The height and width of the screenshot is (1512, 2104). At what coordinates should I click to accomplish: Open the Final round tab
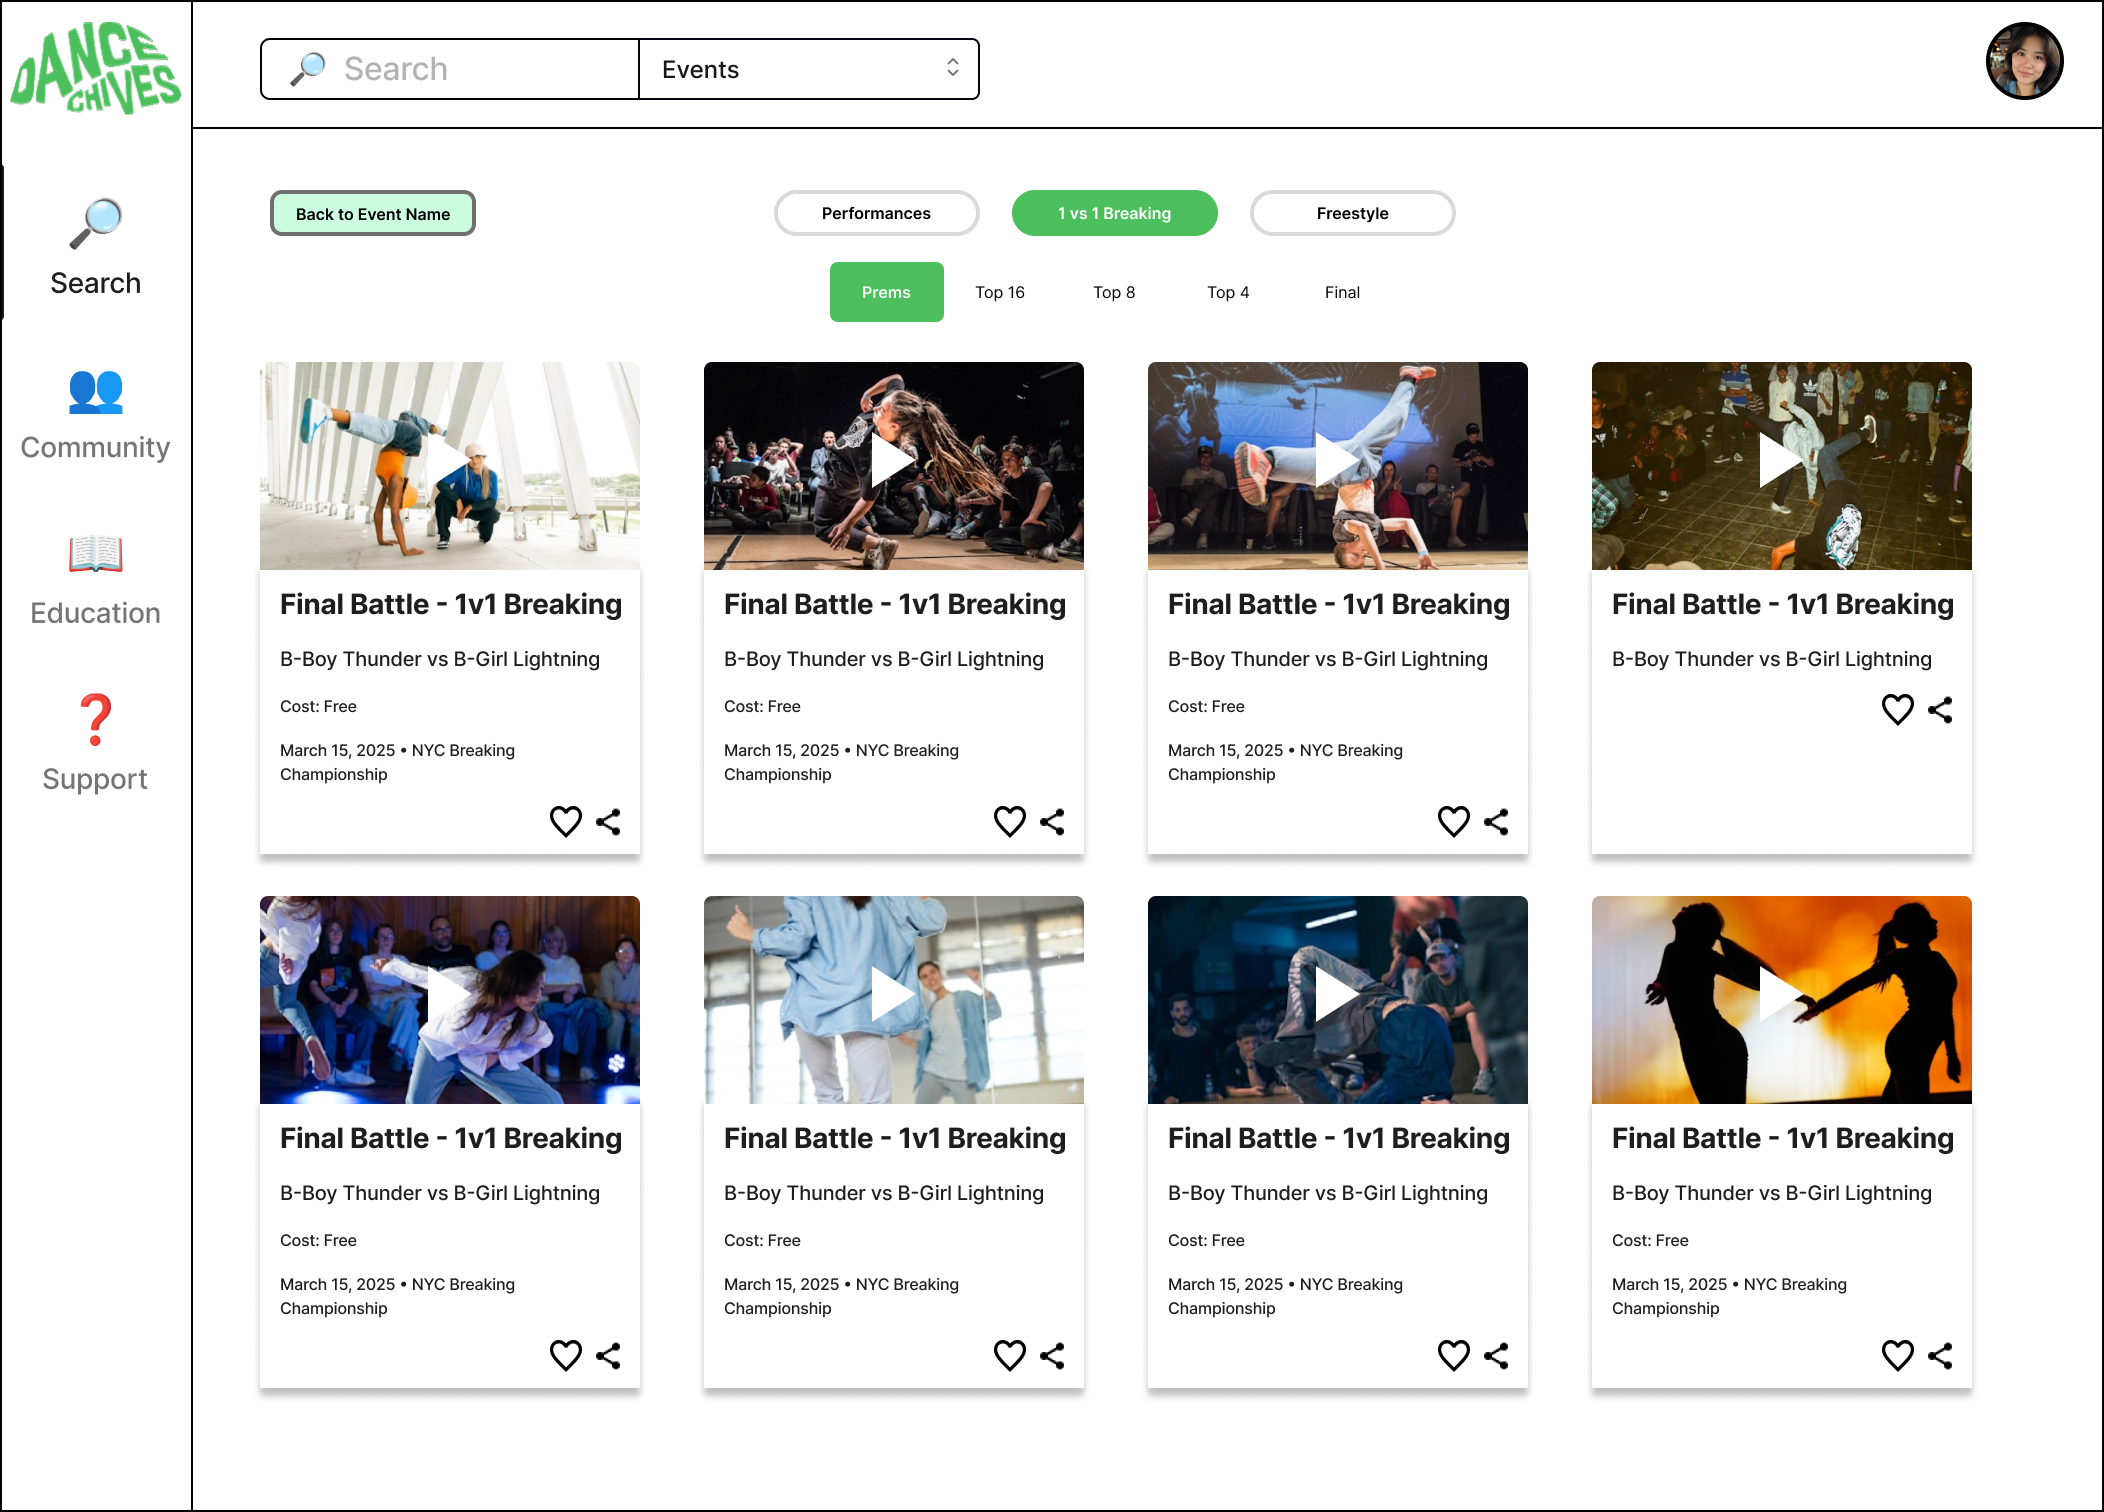coord(1342,292)
